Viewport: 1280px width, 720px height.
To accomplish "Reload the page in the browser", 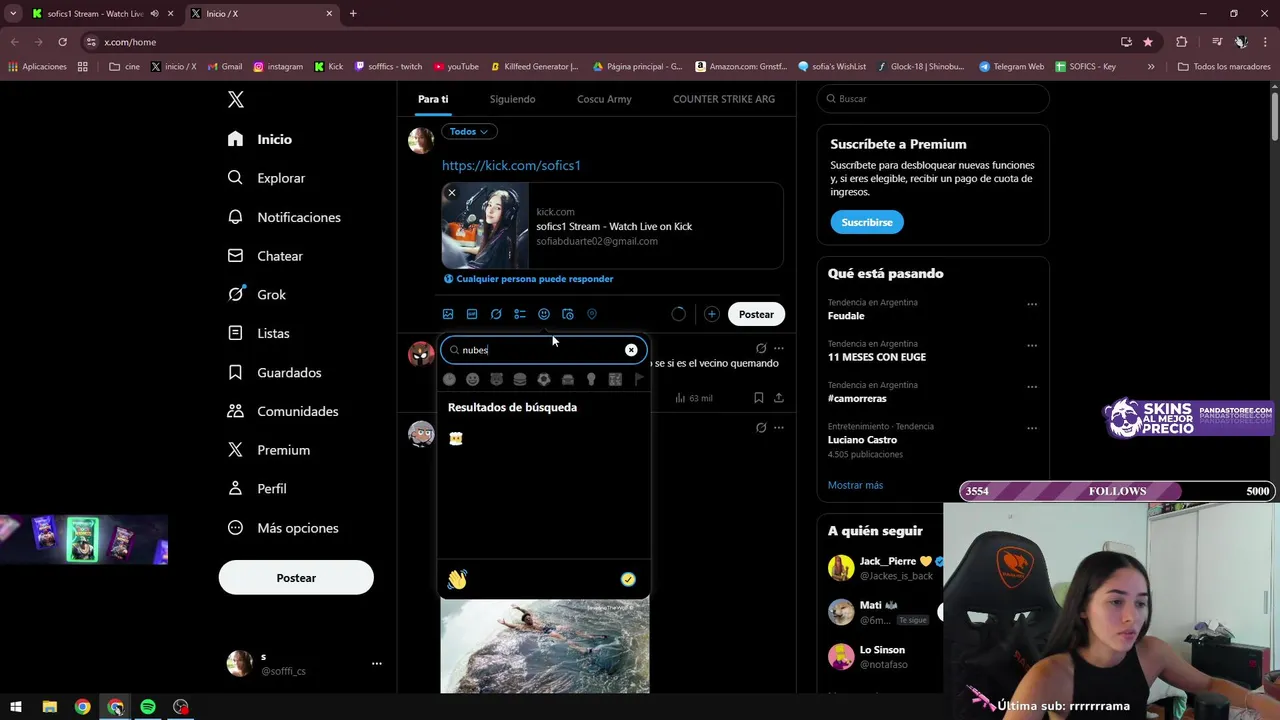I will click(x=62, y=42).
